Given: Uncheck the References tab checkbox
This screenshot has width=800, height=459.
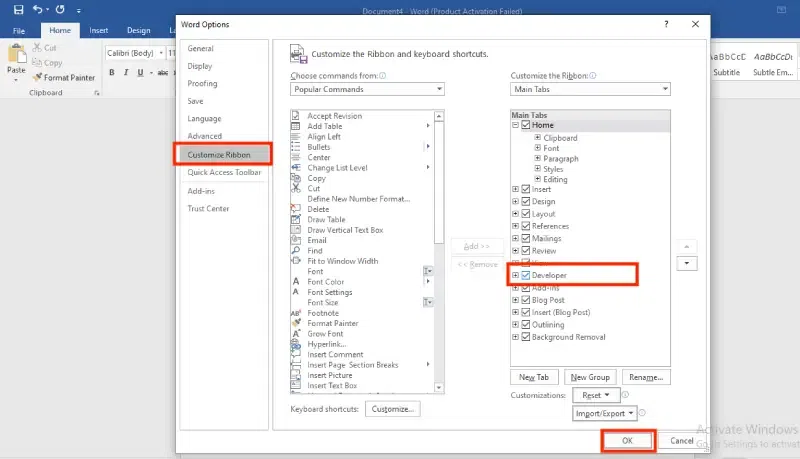Looking at the screenshot, I should click(526, 226).
